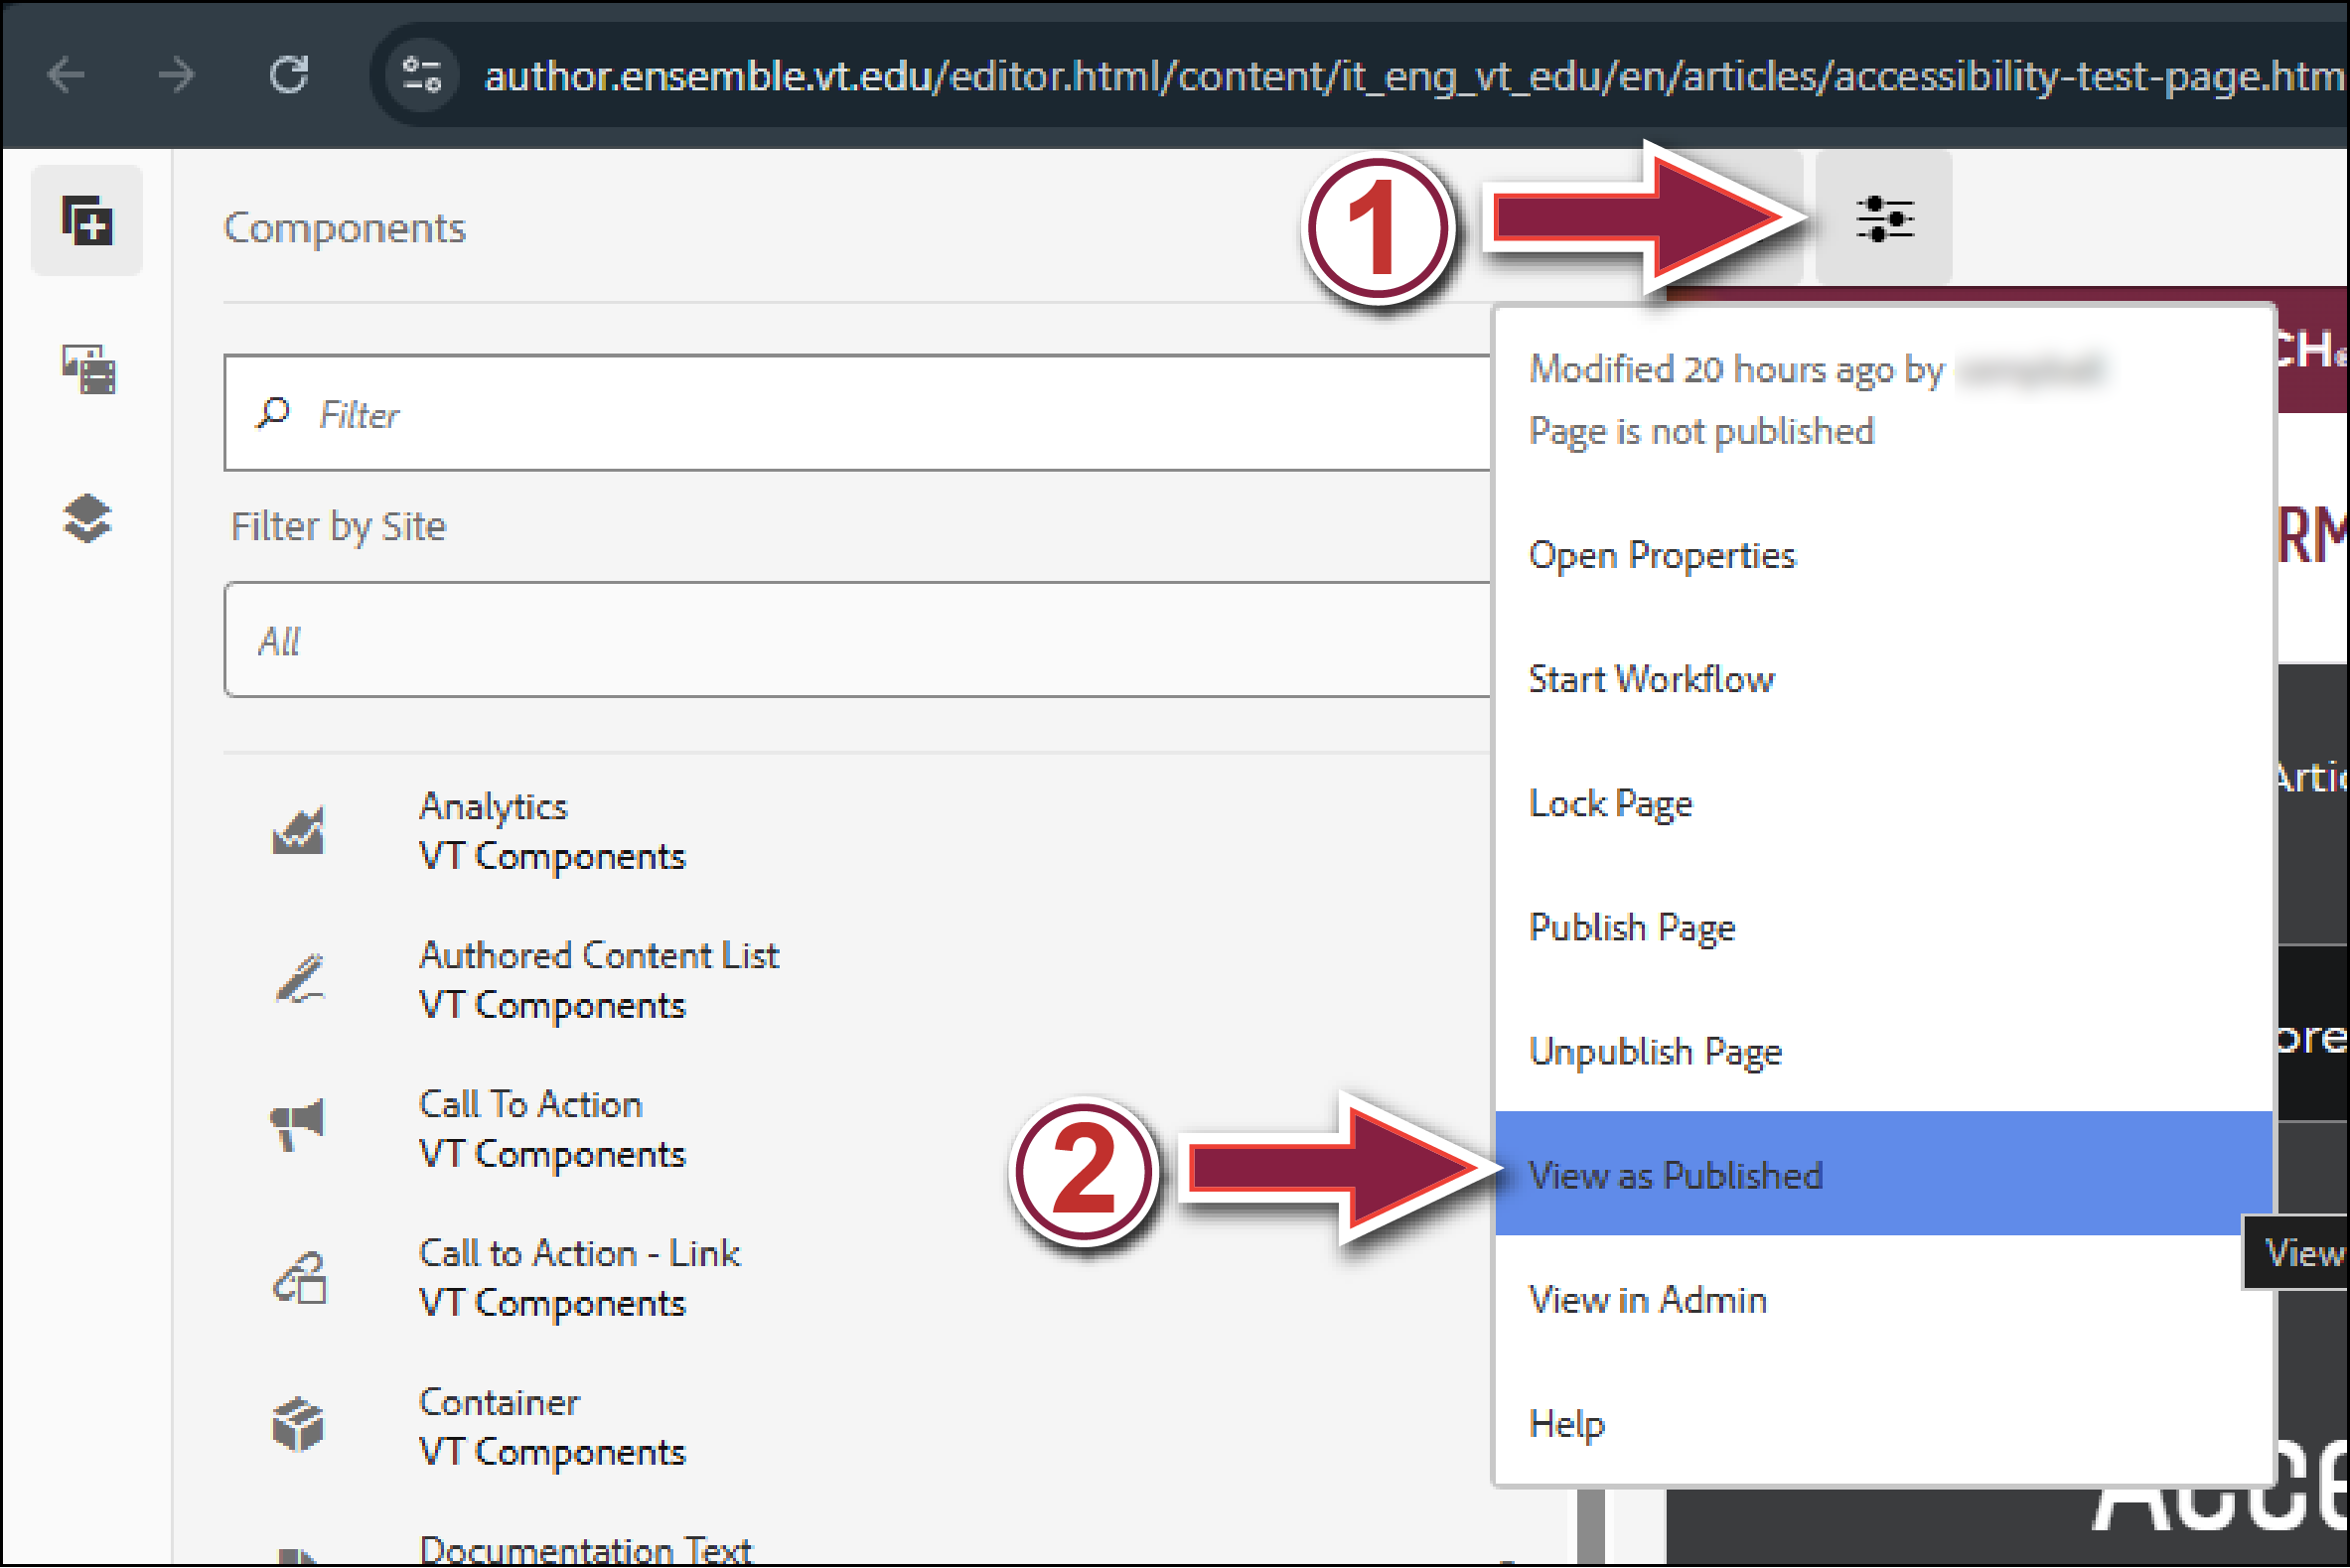2350x1568 pixels.
Task: Reload the browser page
Action: (x=289, y=76)
